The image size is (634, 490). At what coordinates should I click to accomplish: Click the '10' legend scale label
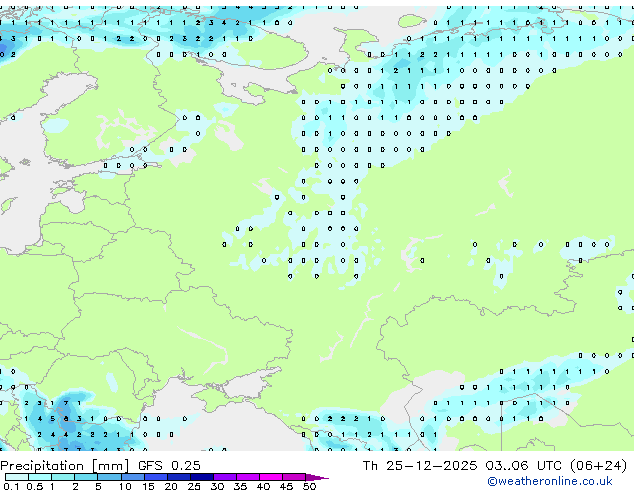125,486
